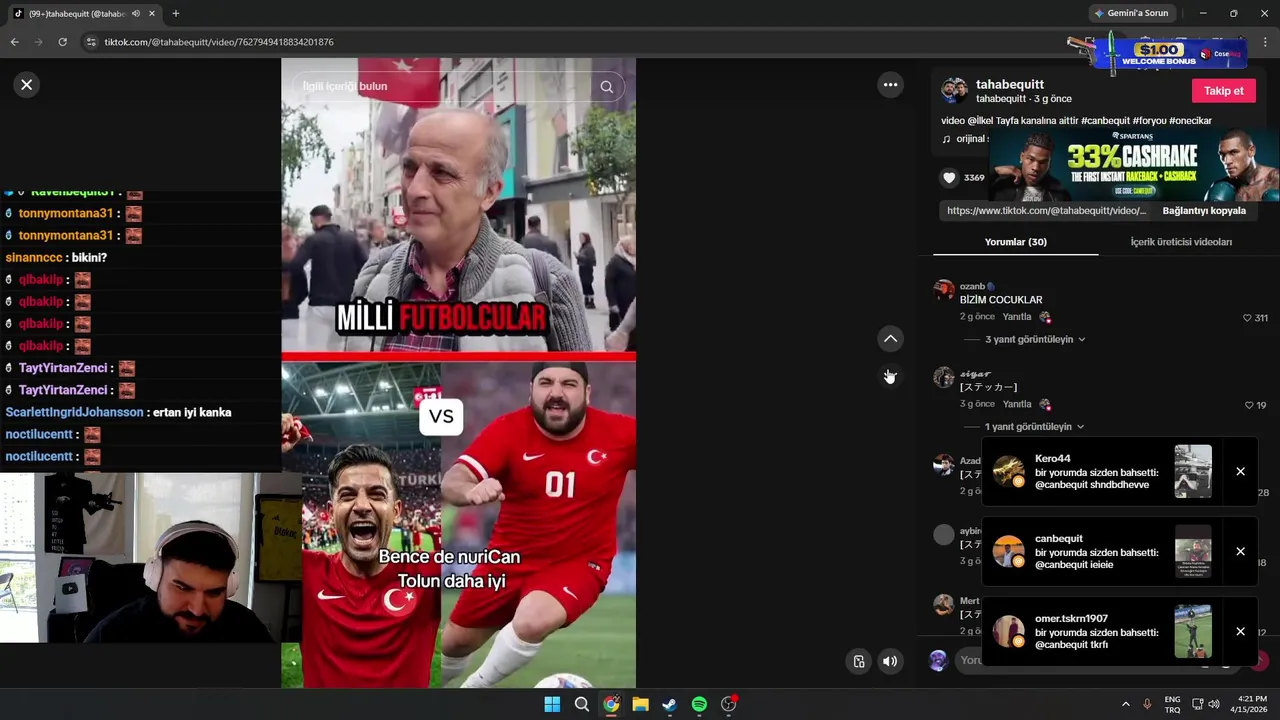Click the original sound music note
Image resolution: width=1280 pixels, height=720 pixels.
pyautogui.click(x=947, y=139)
